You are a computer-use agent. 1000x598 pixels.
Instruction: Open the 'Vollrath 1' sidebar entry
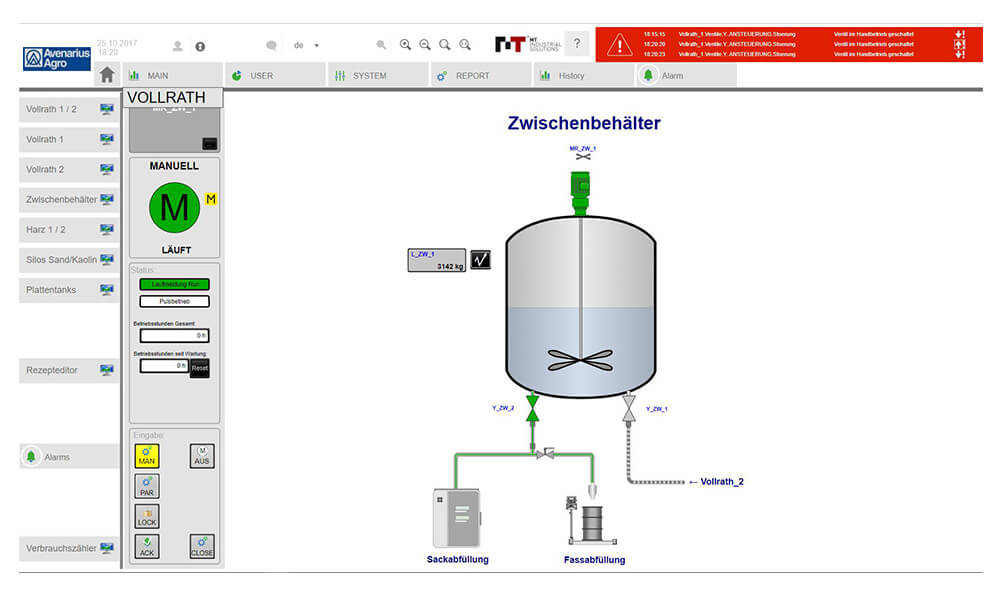coord(70,139)
